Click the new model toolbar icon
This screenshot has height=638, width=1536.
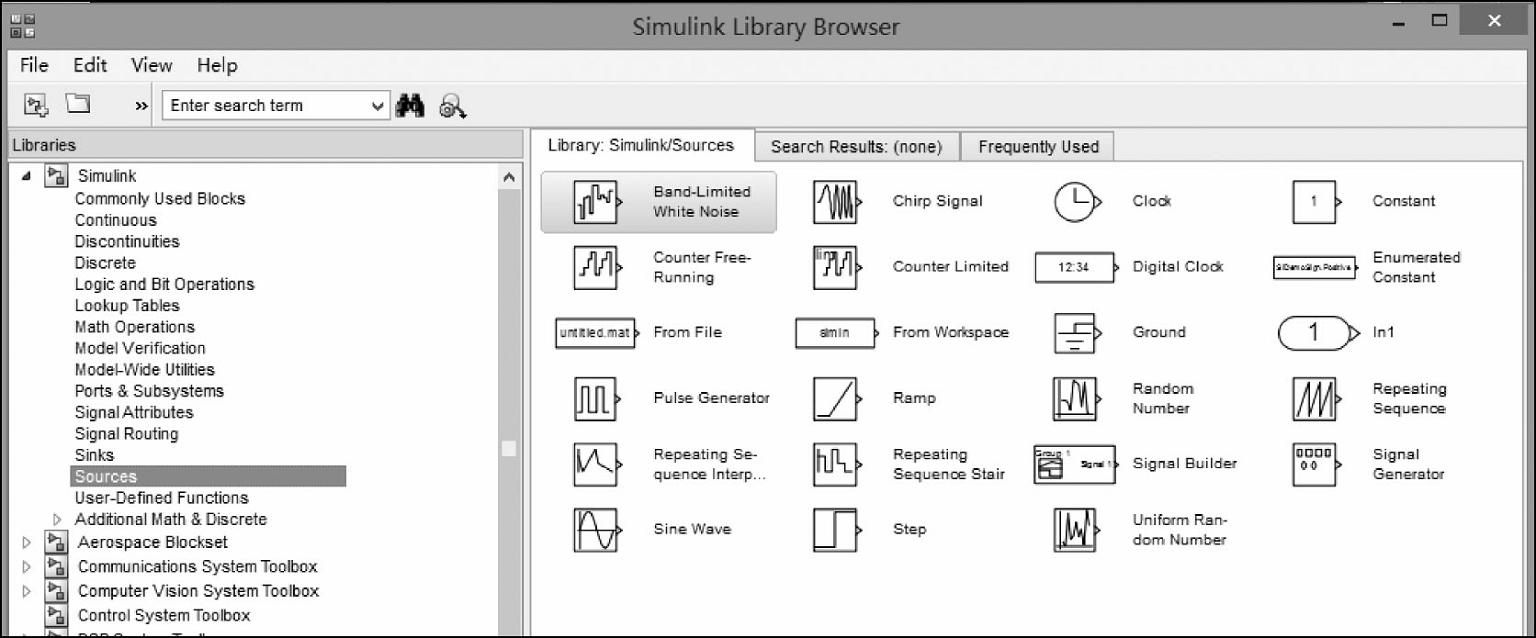point(36,104)
